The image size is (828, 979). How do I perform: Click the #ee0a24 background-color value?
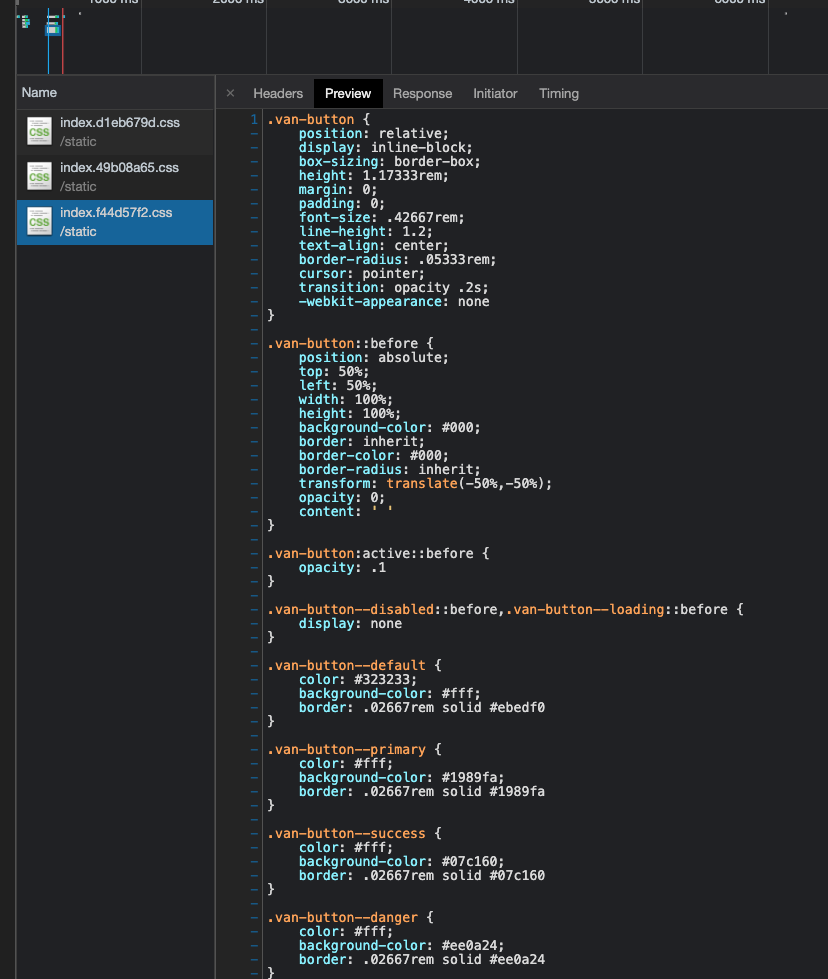pos(469,945)
